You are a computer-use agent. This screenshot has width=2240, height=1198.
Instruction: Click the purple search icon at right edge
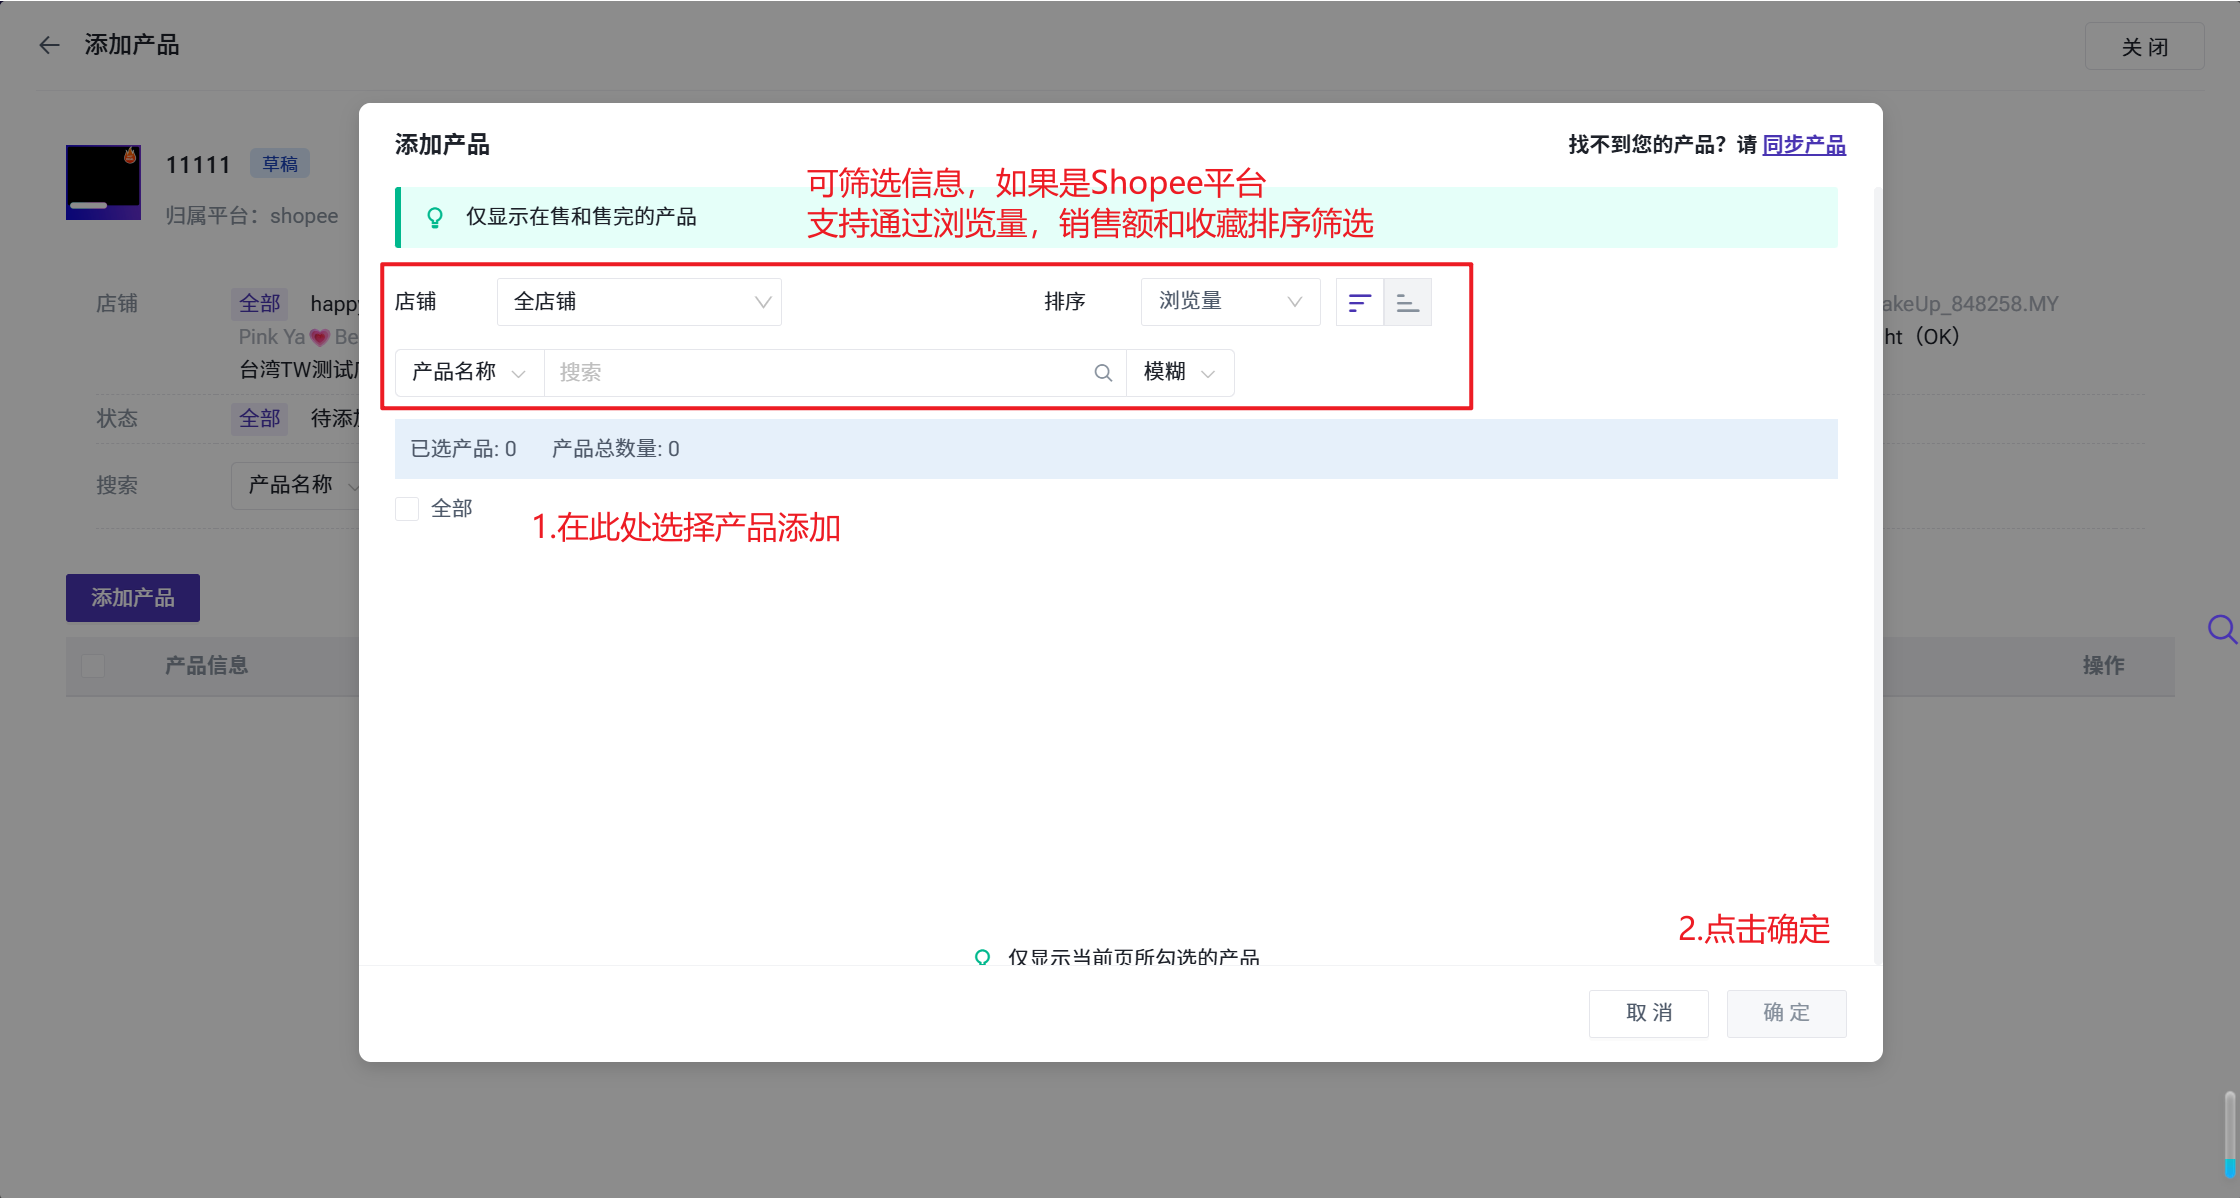pos(2221,629)
